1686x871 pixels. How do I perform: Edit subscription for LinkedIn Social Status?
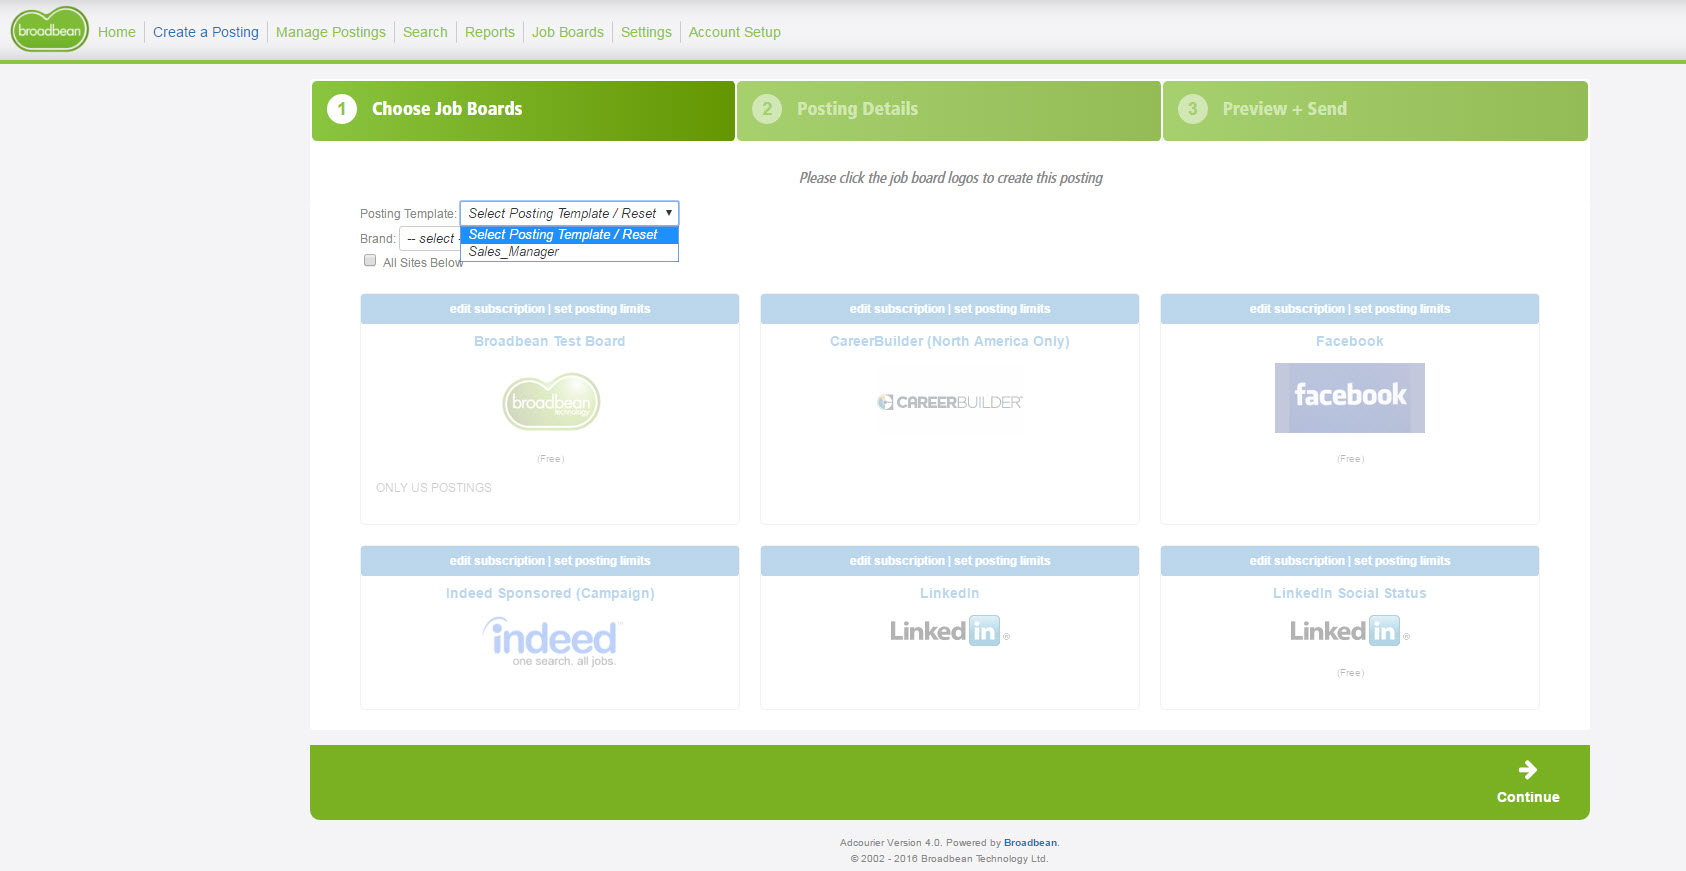coord(1297,561)
